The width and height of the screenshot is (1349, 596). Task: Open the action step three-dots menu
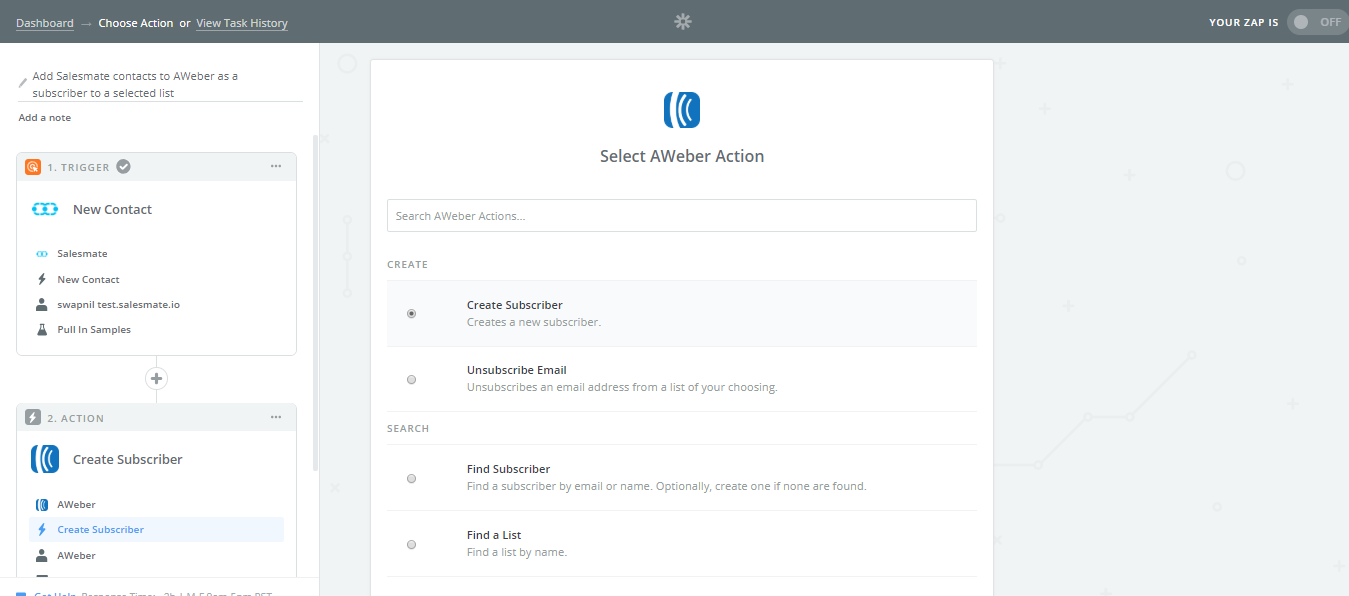276,418
